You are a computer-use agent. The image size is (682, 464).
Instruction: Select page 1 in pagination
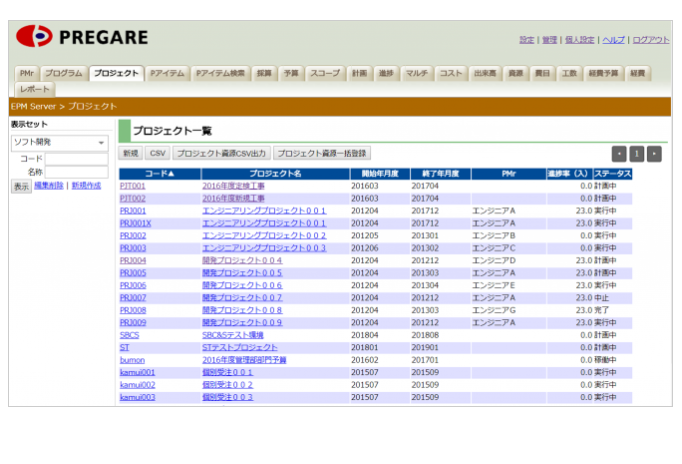click(x=637, y=154)
